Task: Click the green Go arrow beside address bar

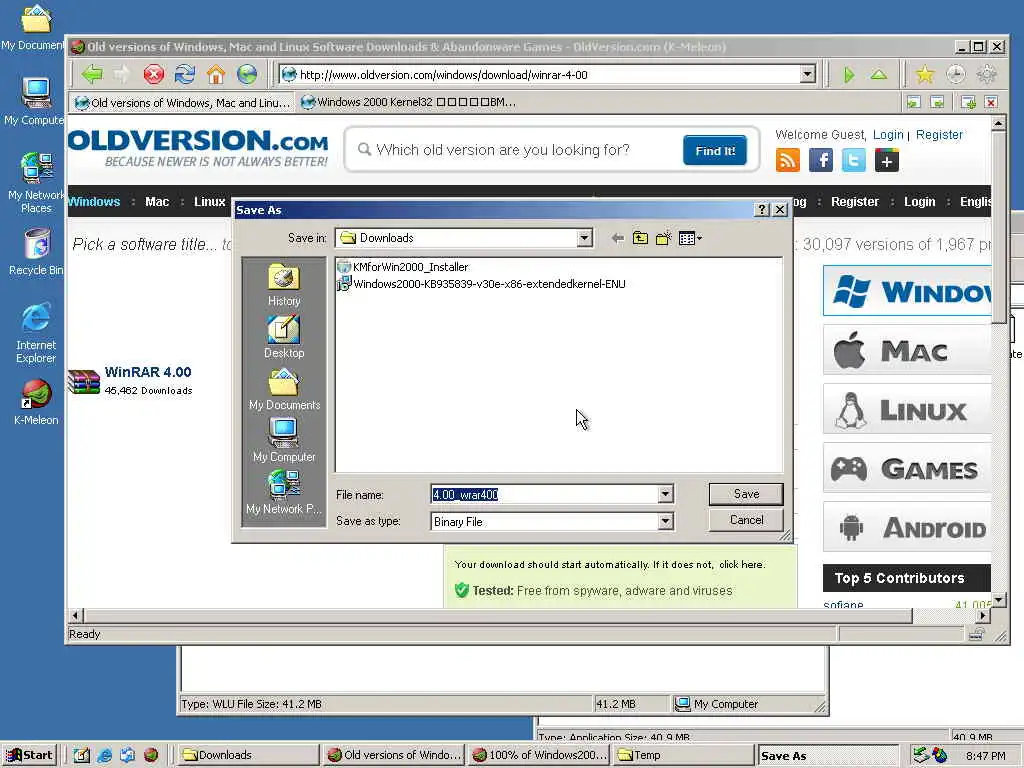Action: tap(848, 75)
